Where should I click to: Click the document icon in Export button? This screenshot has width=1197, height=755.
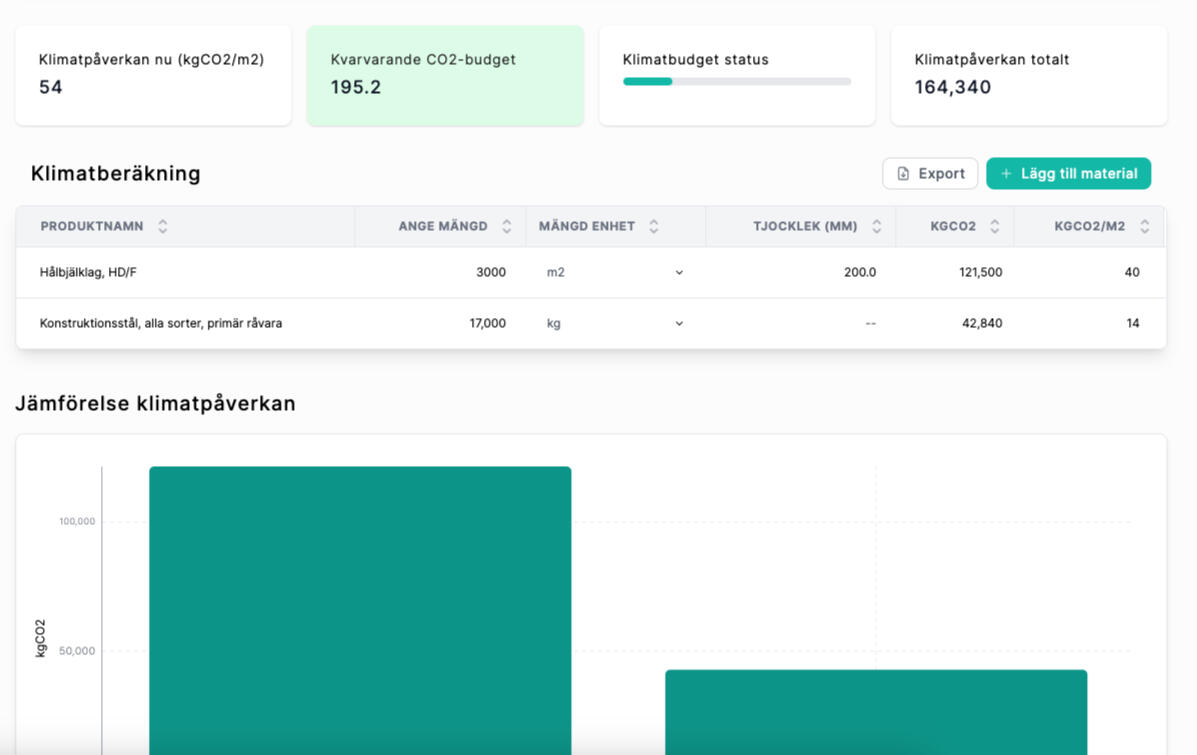[x=903, y=174]
